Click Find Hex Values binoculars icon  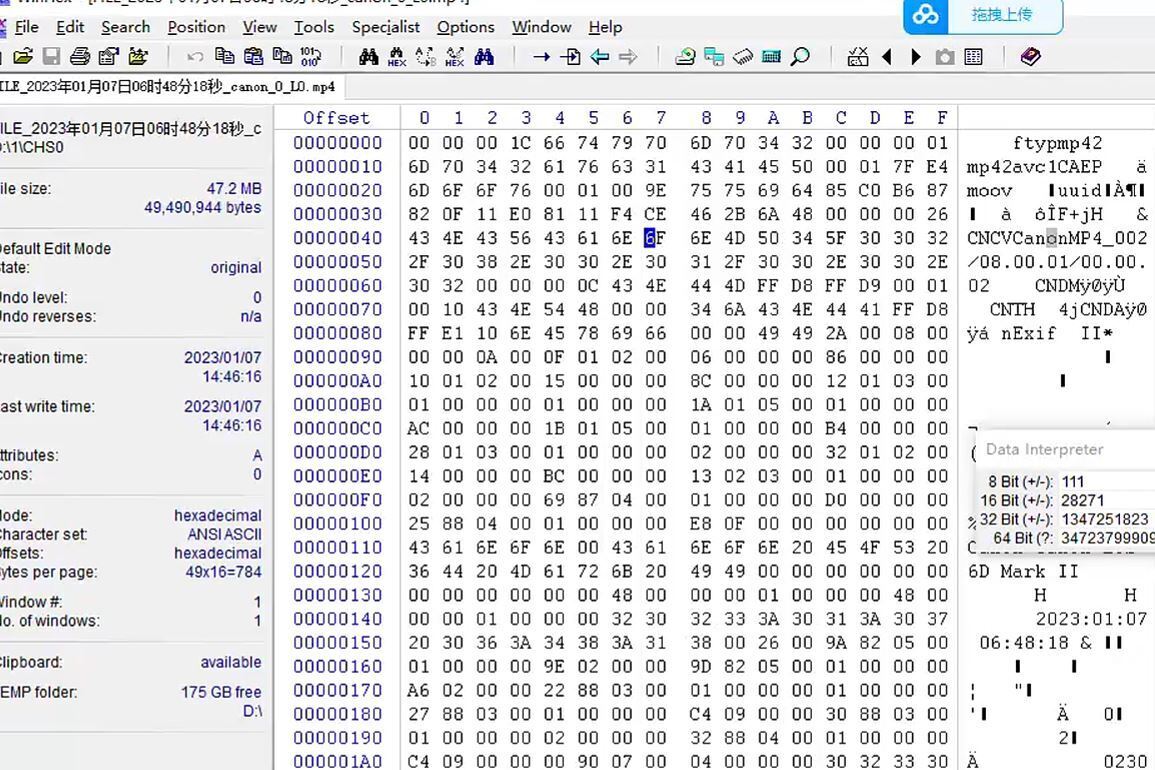coord(397,57)
